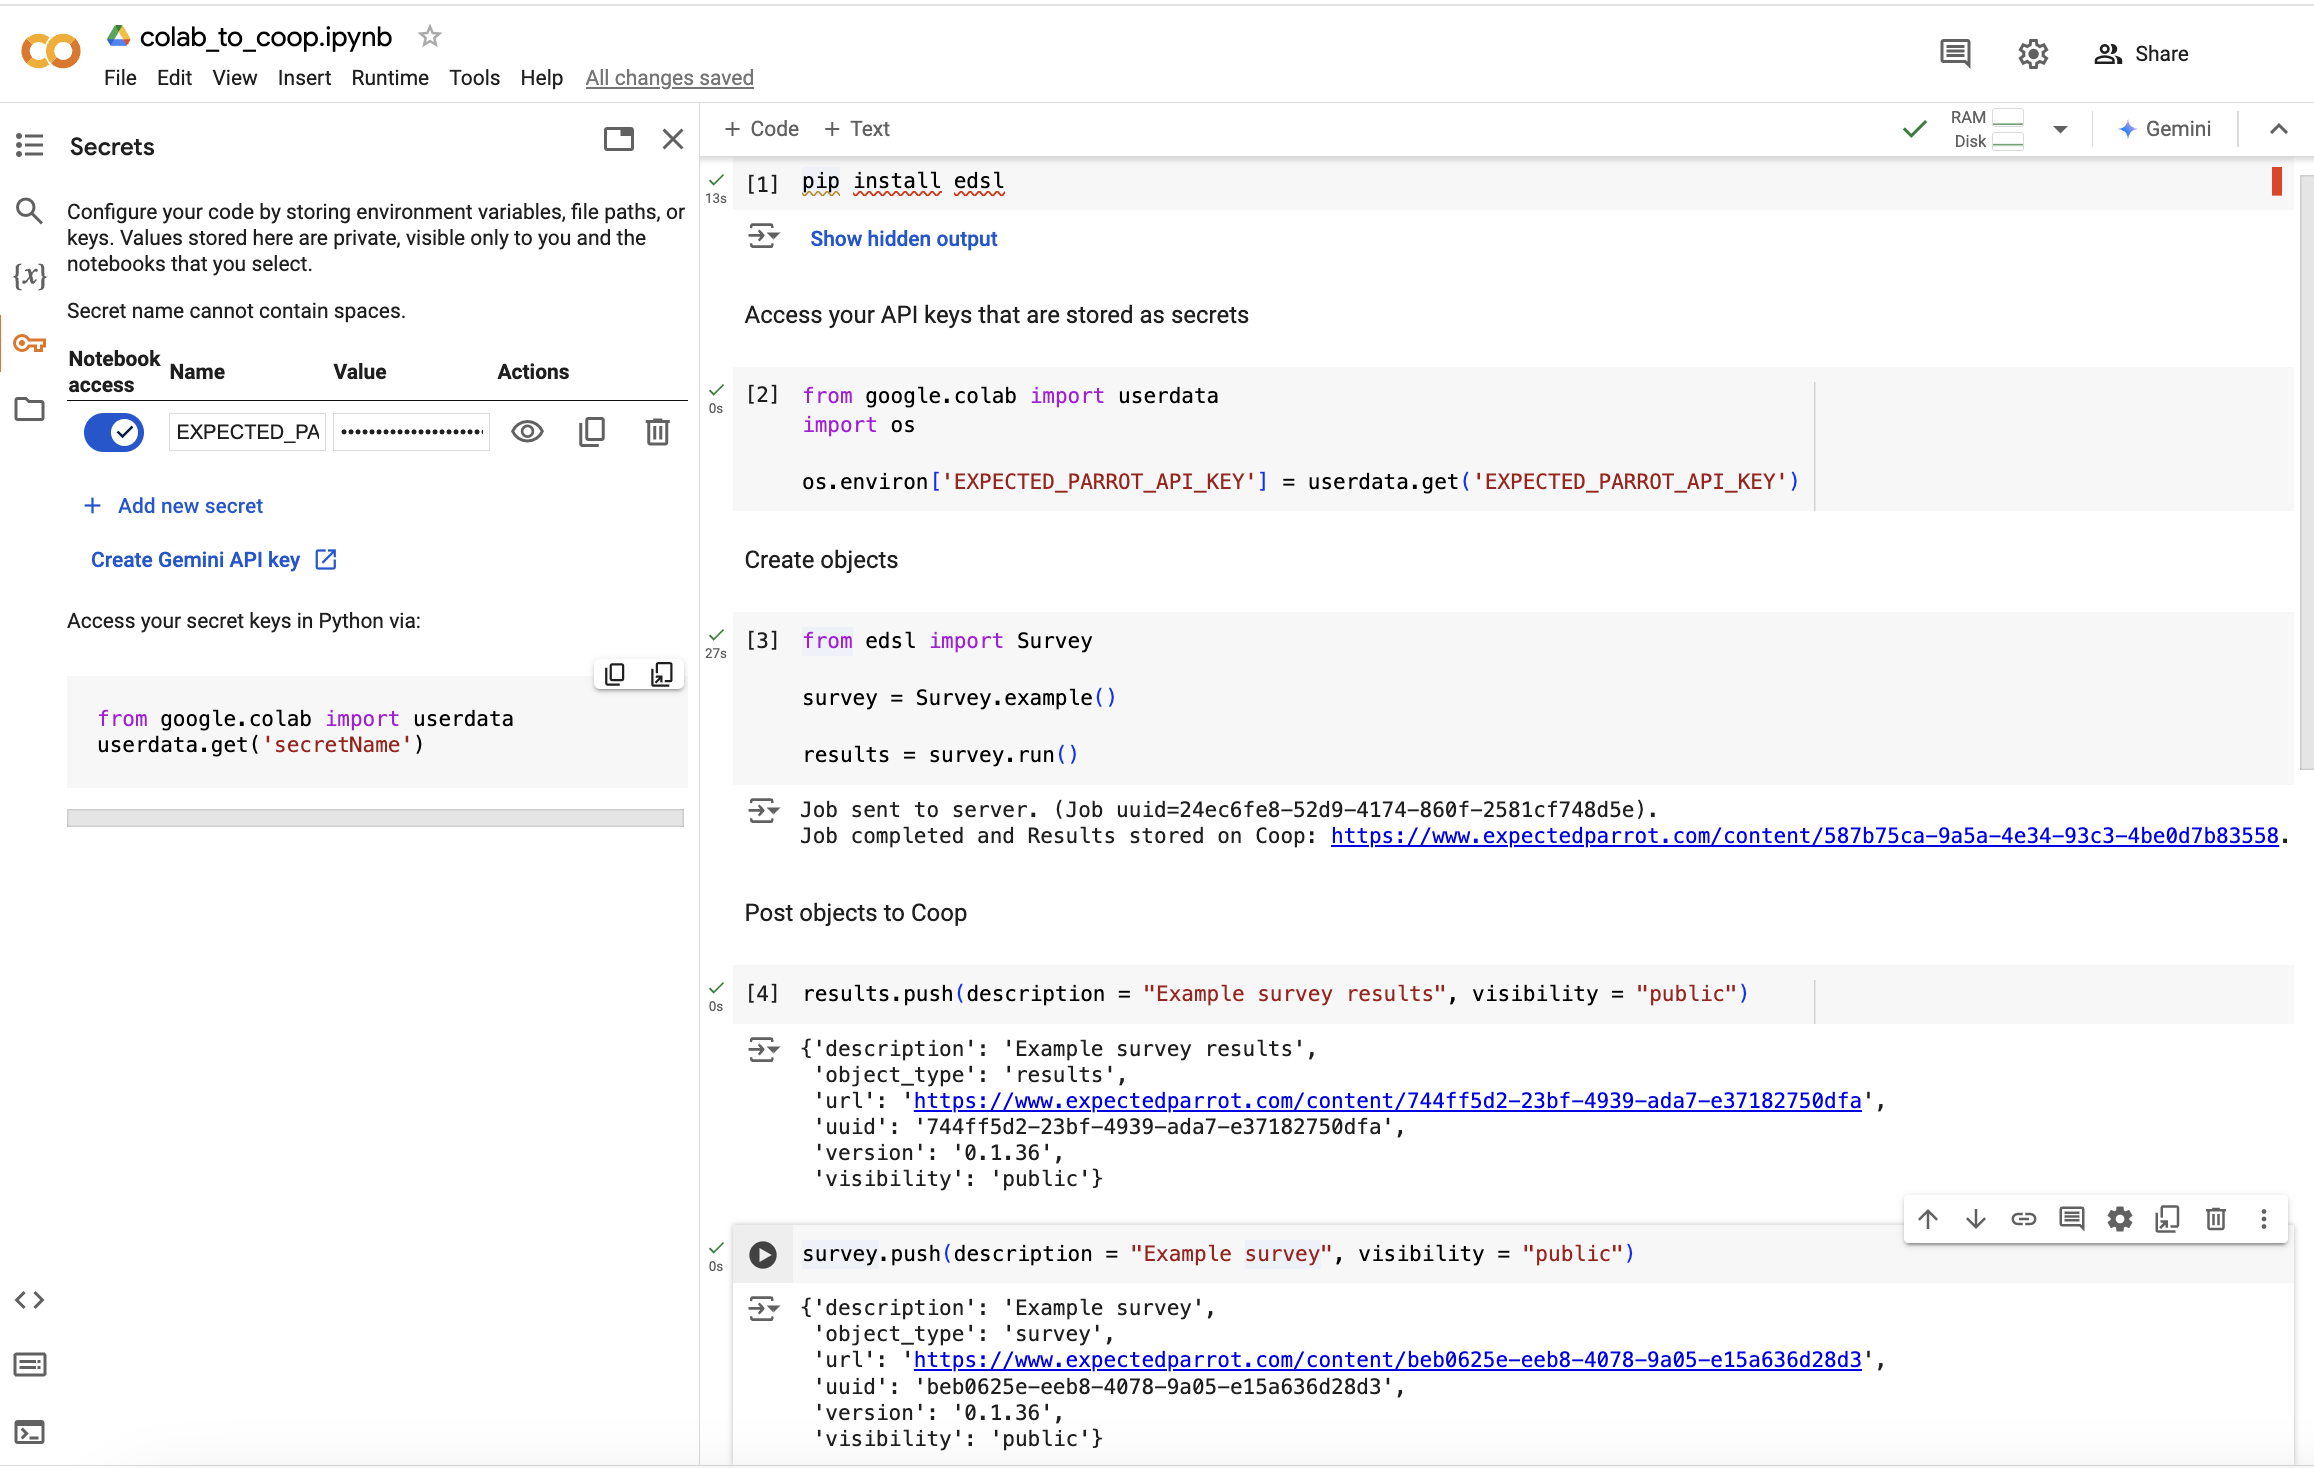Run the survey.push cell

pos(764,1253)
